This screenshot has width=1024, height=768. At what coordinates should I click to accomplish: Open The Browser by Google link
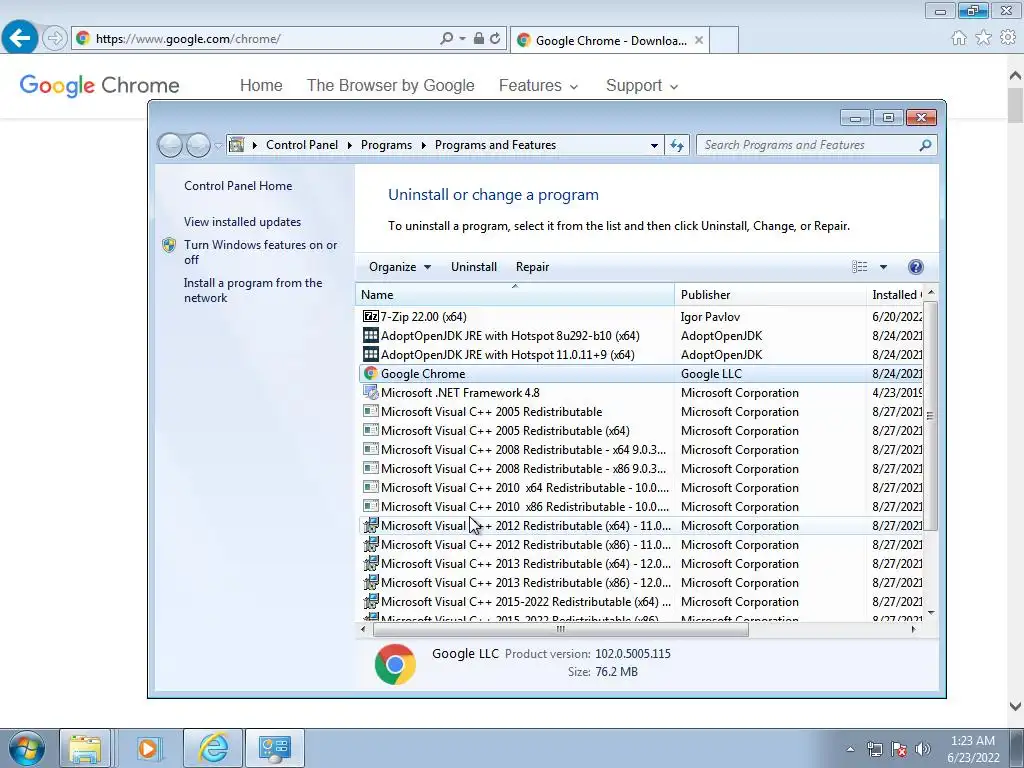click(391, 86)
